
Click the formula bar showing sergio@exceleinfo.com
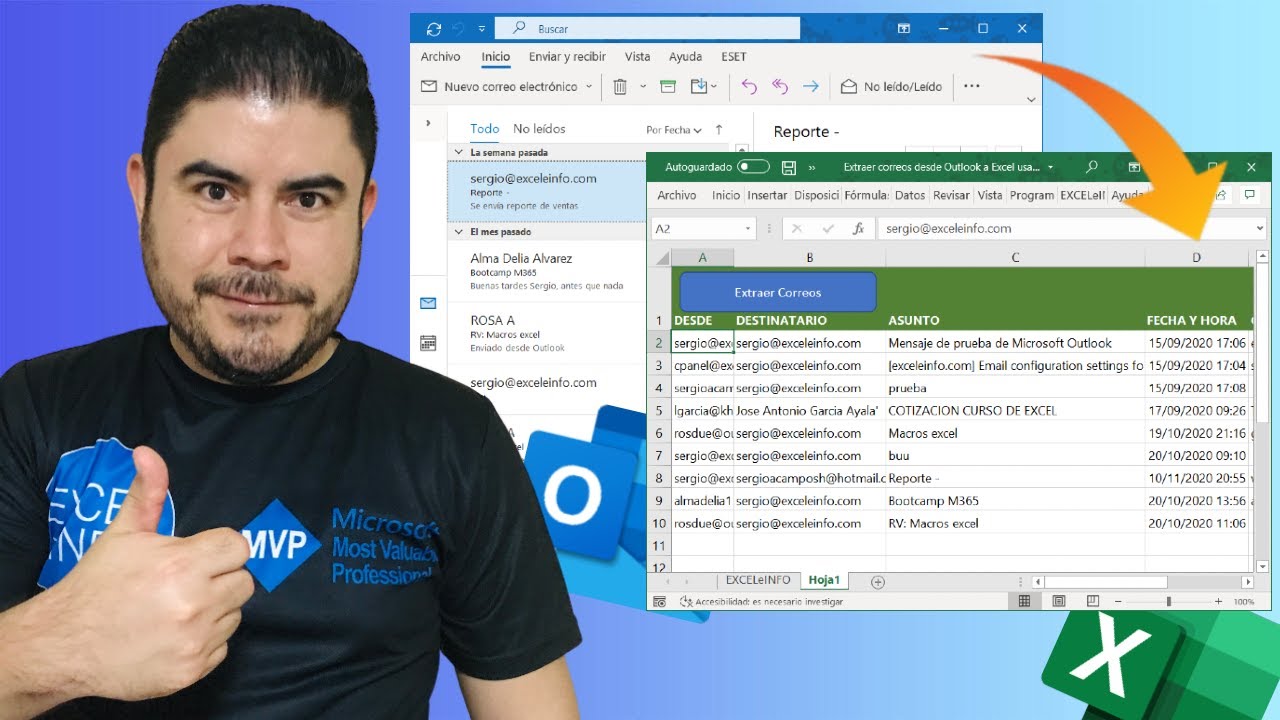pyautogui.click(x=1064, y=229)
